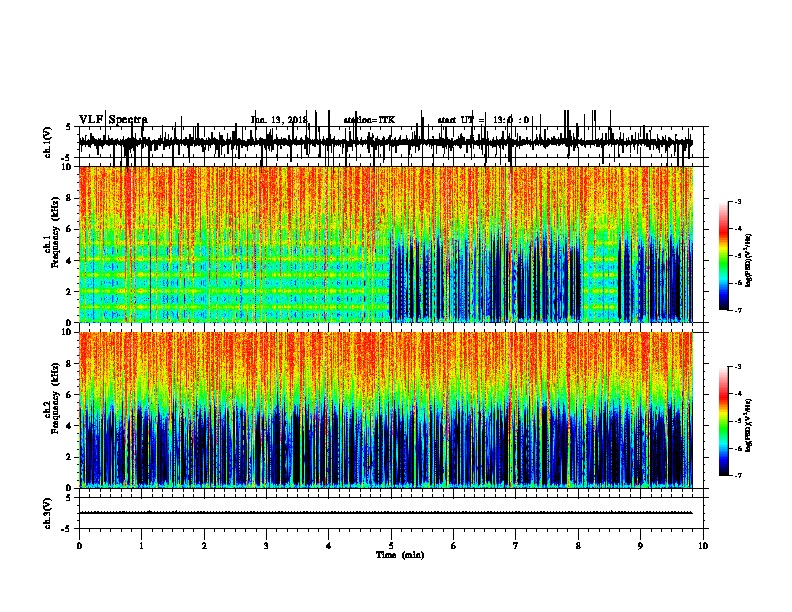Click the x-axis tick label "0" minutes
This screenshot has width=792, height=612.
point(79,545)
